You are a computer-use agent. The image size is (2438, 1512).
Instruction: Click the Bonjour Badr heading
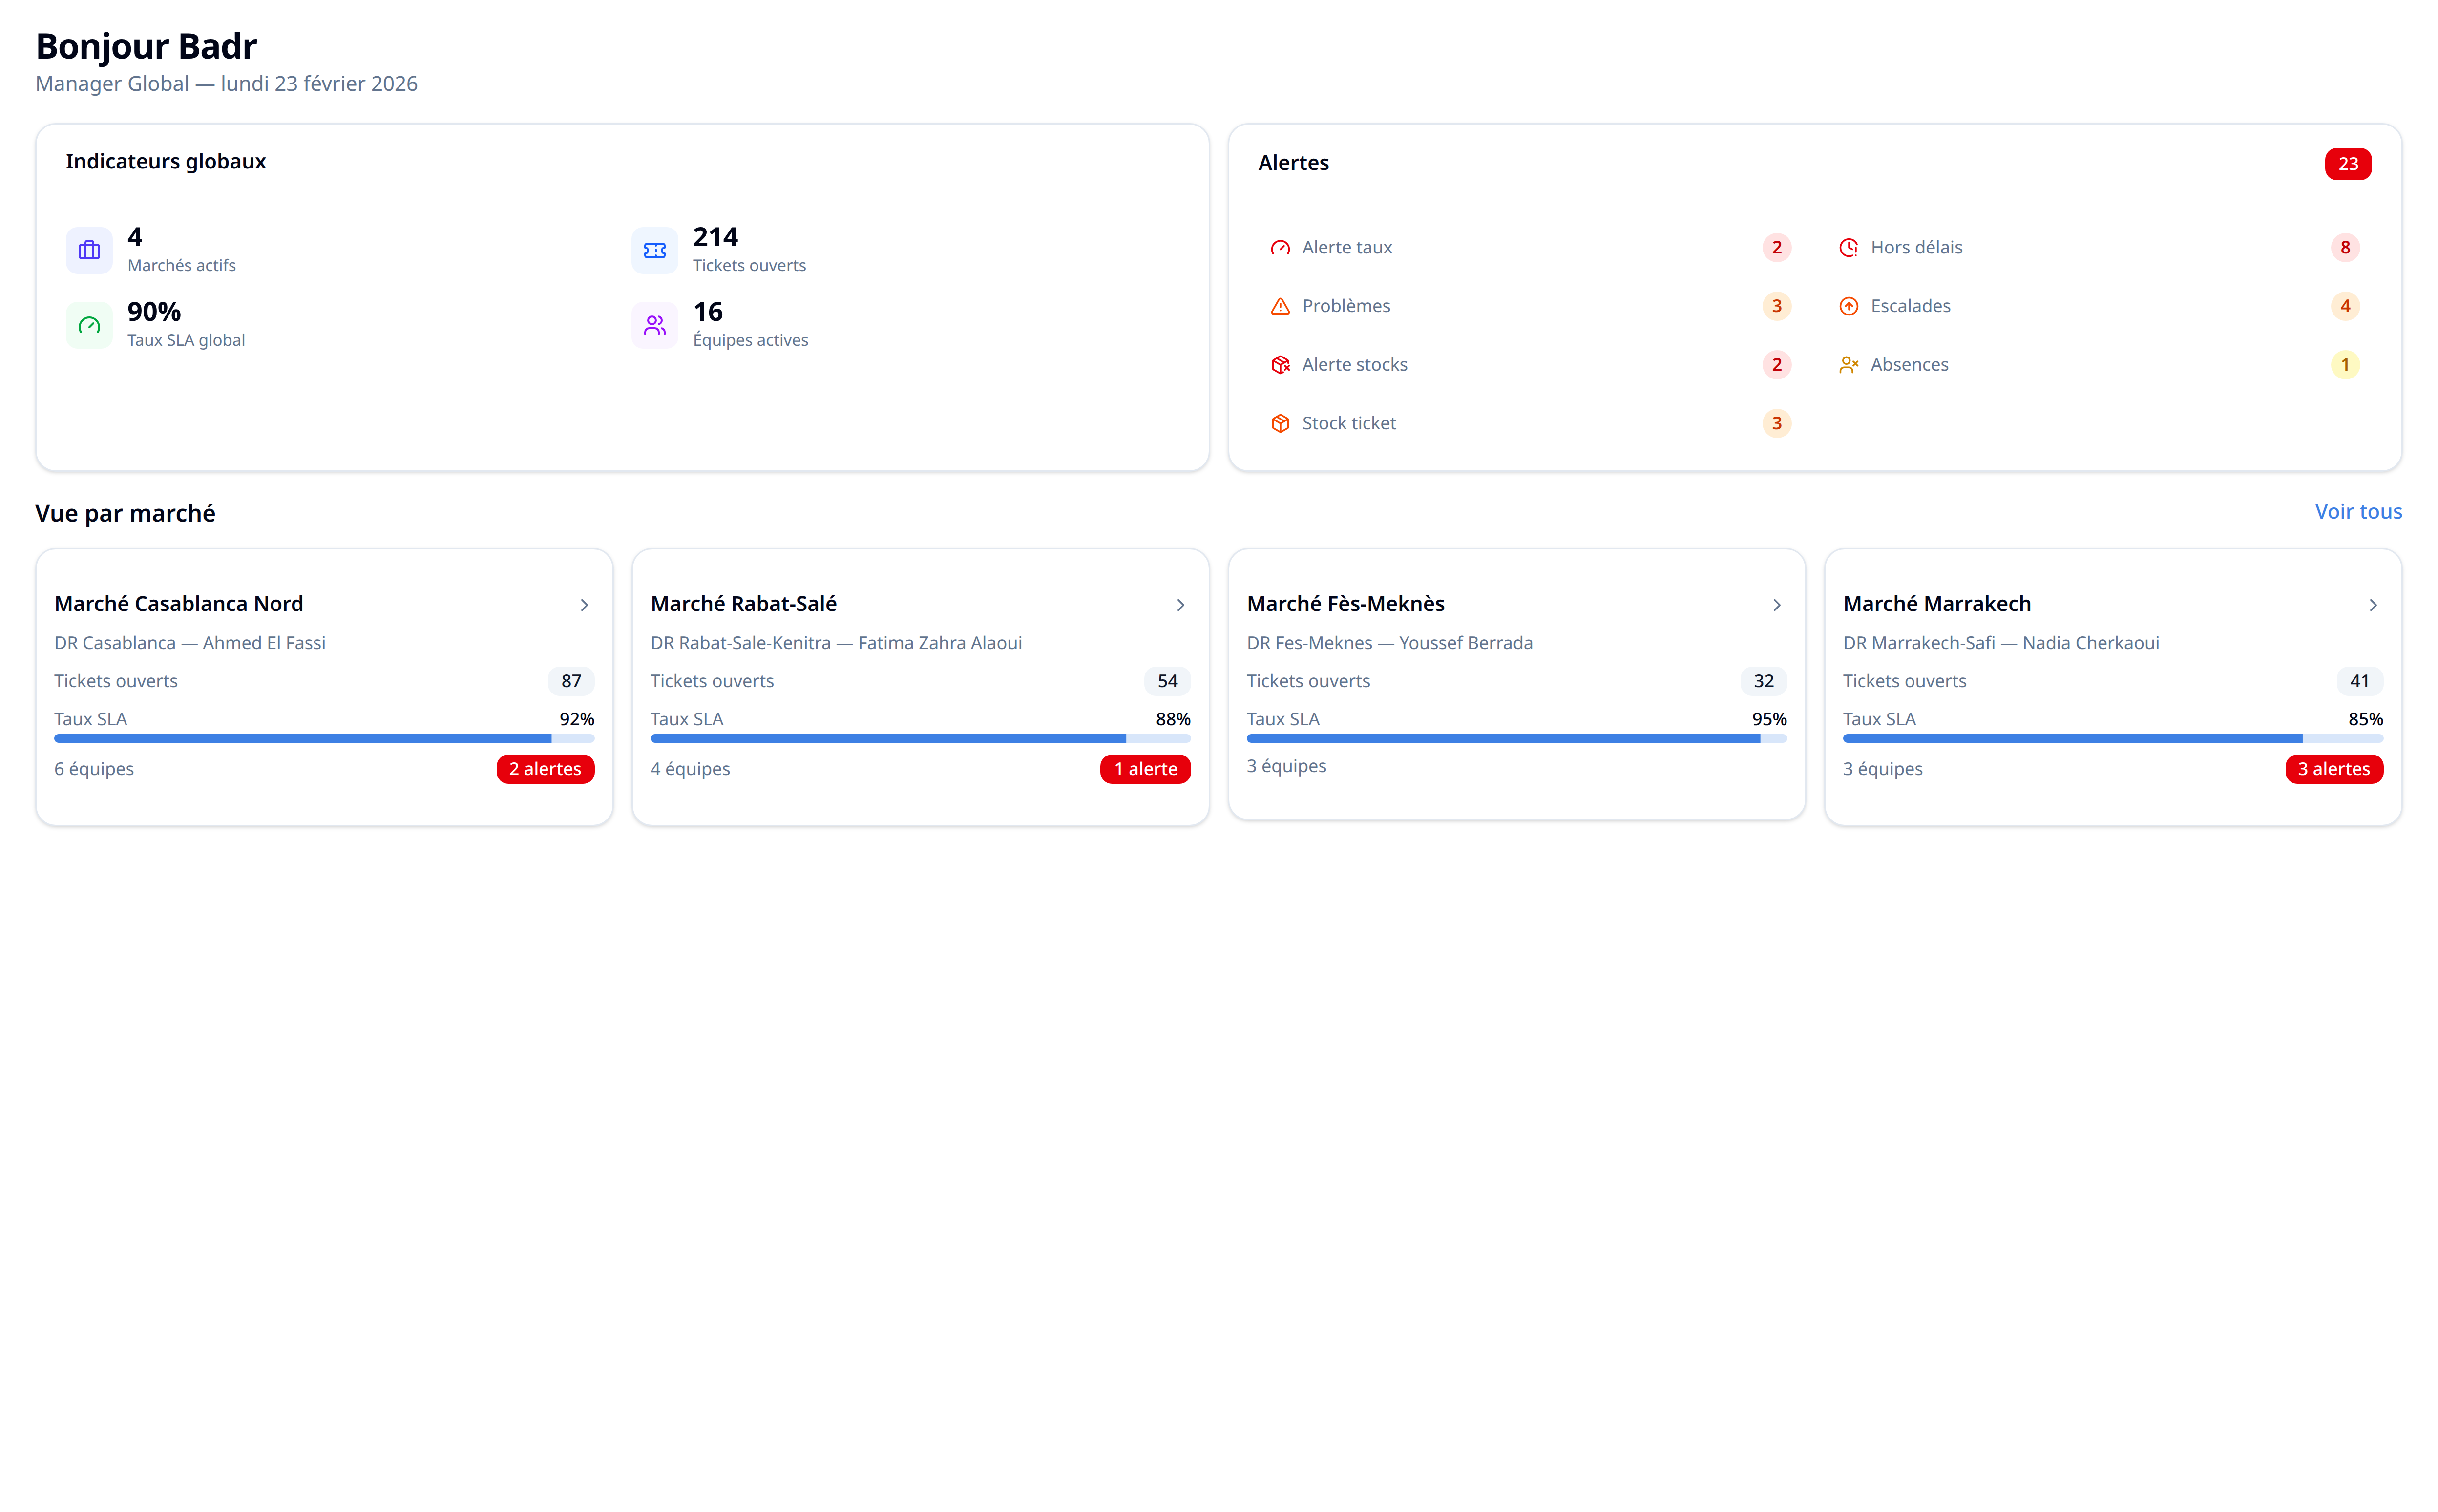pos(146,47)
